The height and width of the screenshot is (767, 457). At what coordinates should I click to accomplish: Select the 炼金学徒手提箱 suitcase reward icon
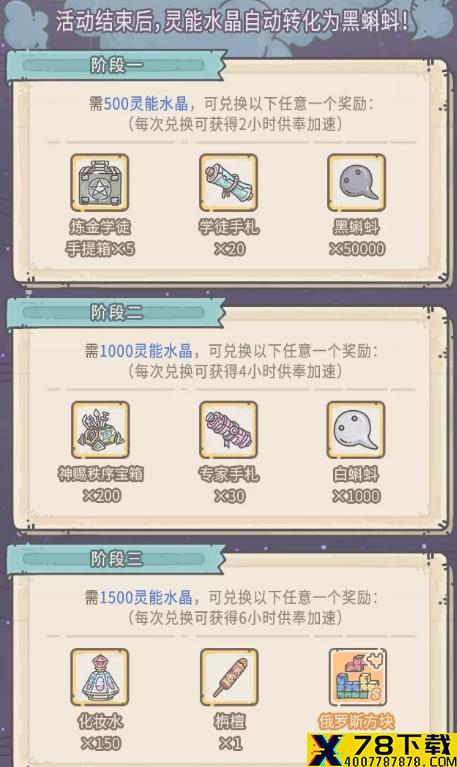coord(100,182)
